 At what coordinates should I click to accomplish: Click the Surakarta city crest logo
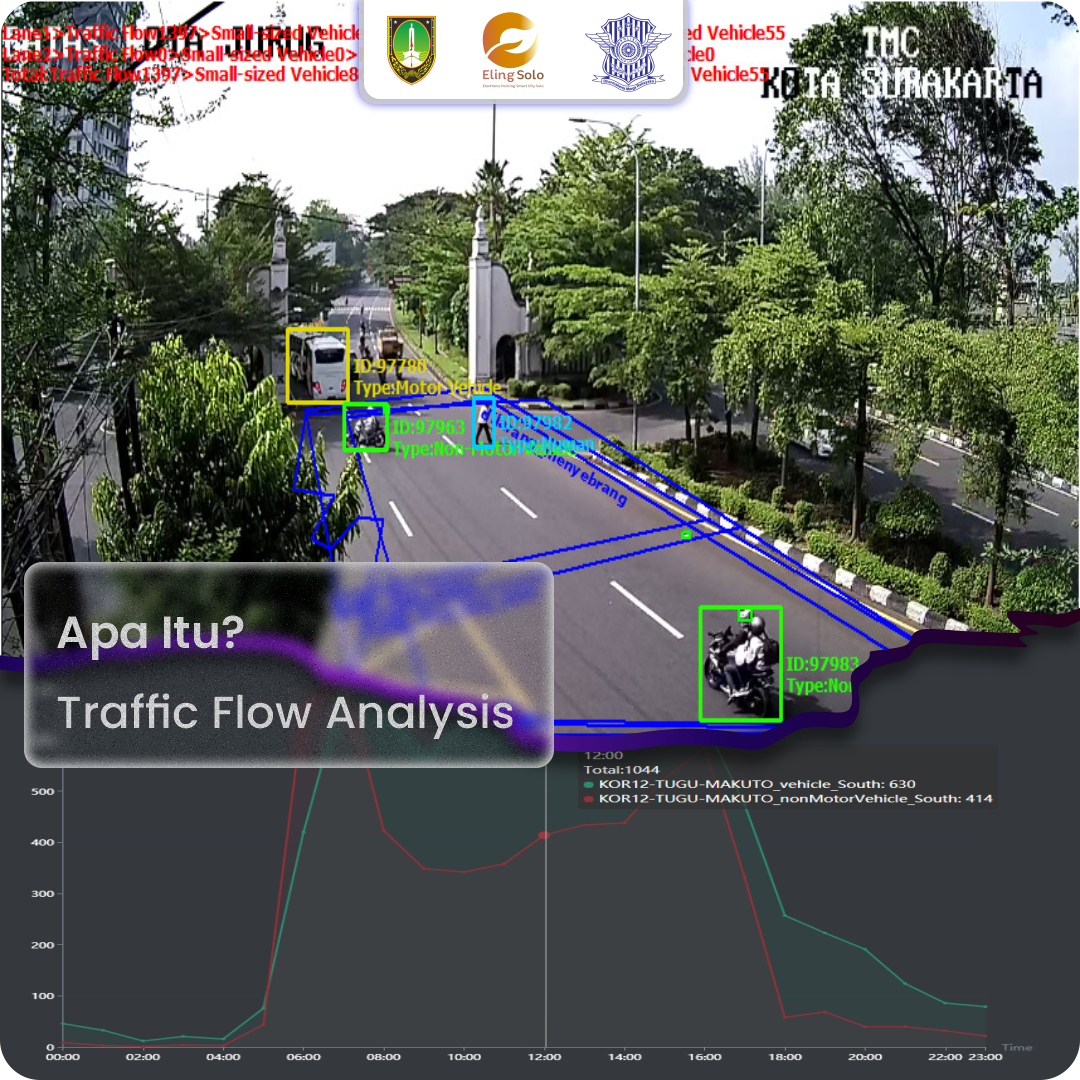411,49
